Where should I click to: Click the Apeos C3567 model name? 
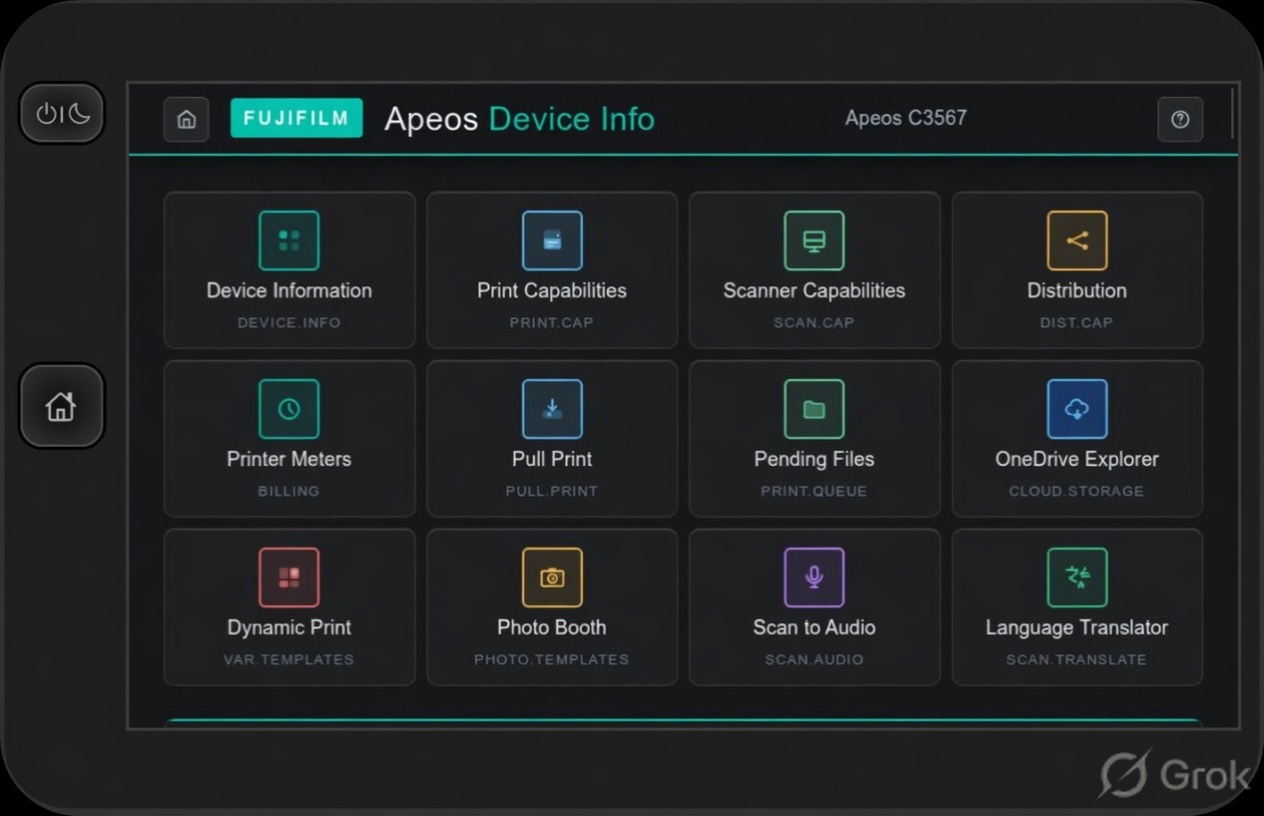coord(906,118)
